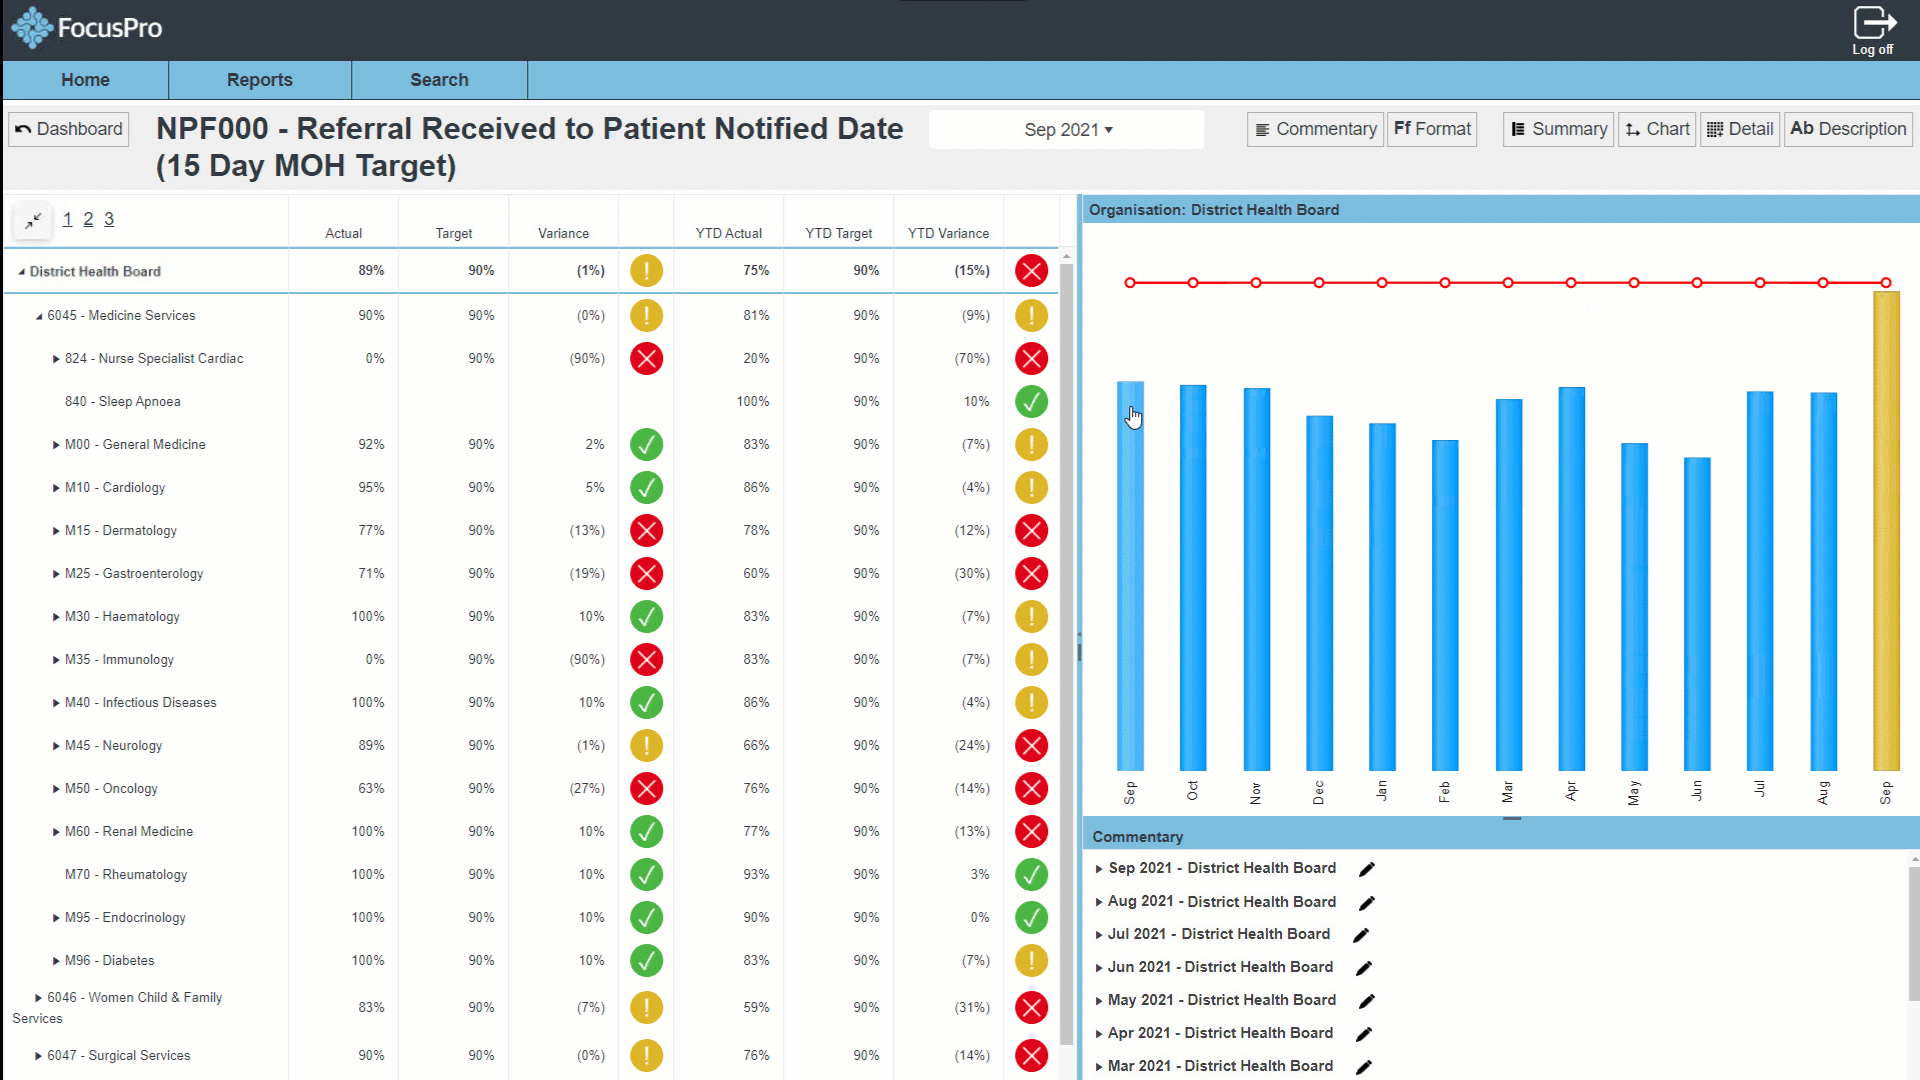Click the Log off icon
Screen dimensions: 1920x1080
click(x=1873, y=24)
